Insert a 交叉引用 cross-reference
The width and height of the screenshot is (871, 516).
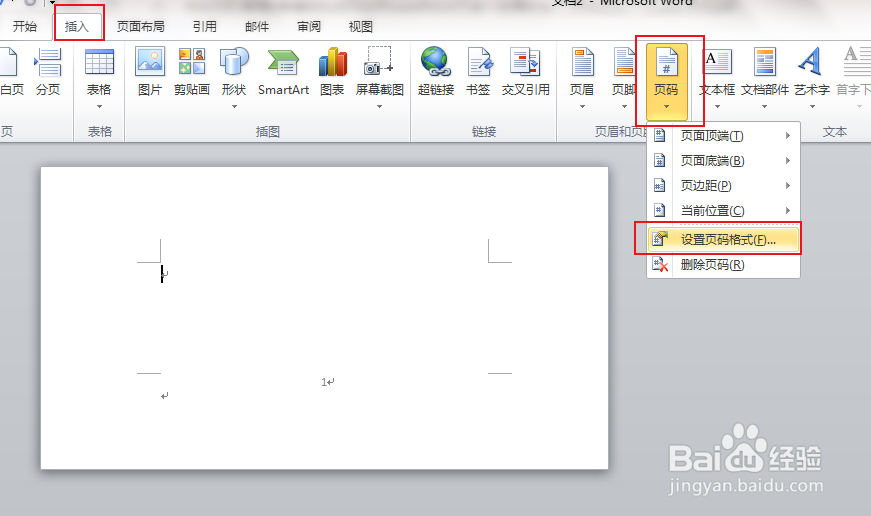[525, 72]
